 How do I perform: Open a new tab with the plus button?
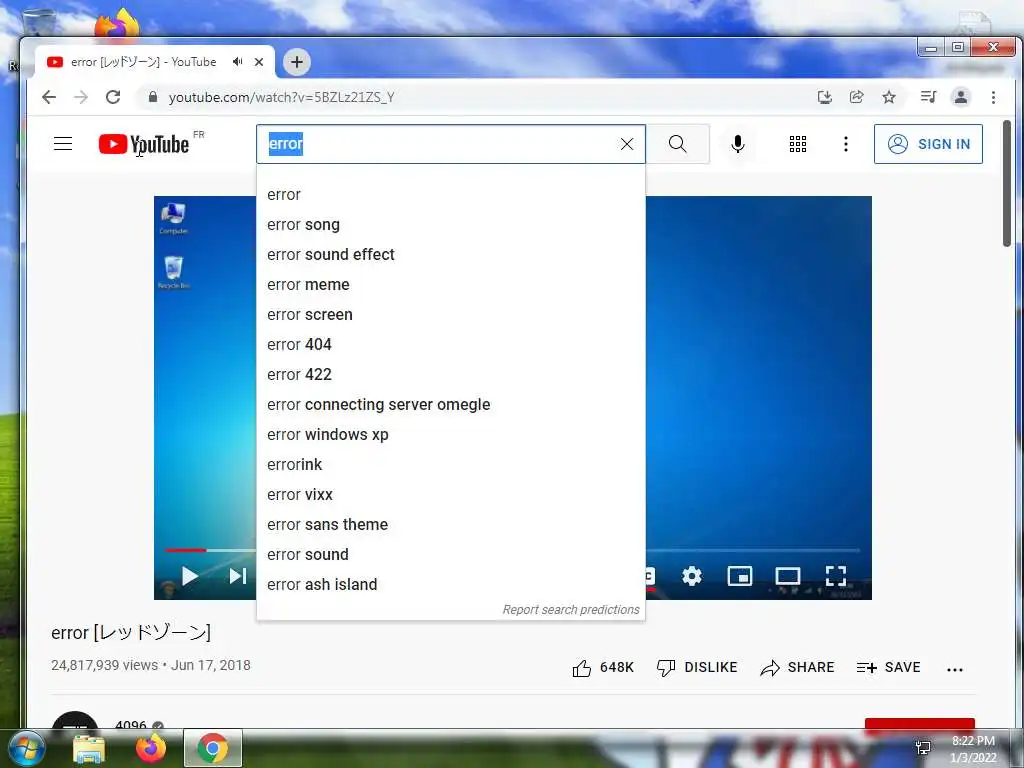click(297, 62)
